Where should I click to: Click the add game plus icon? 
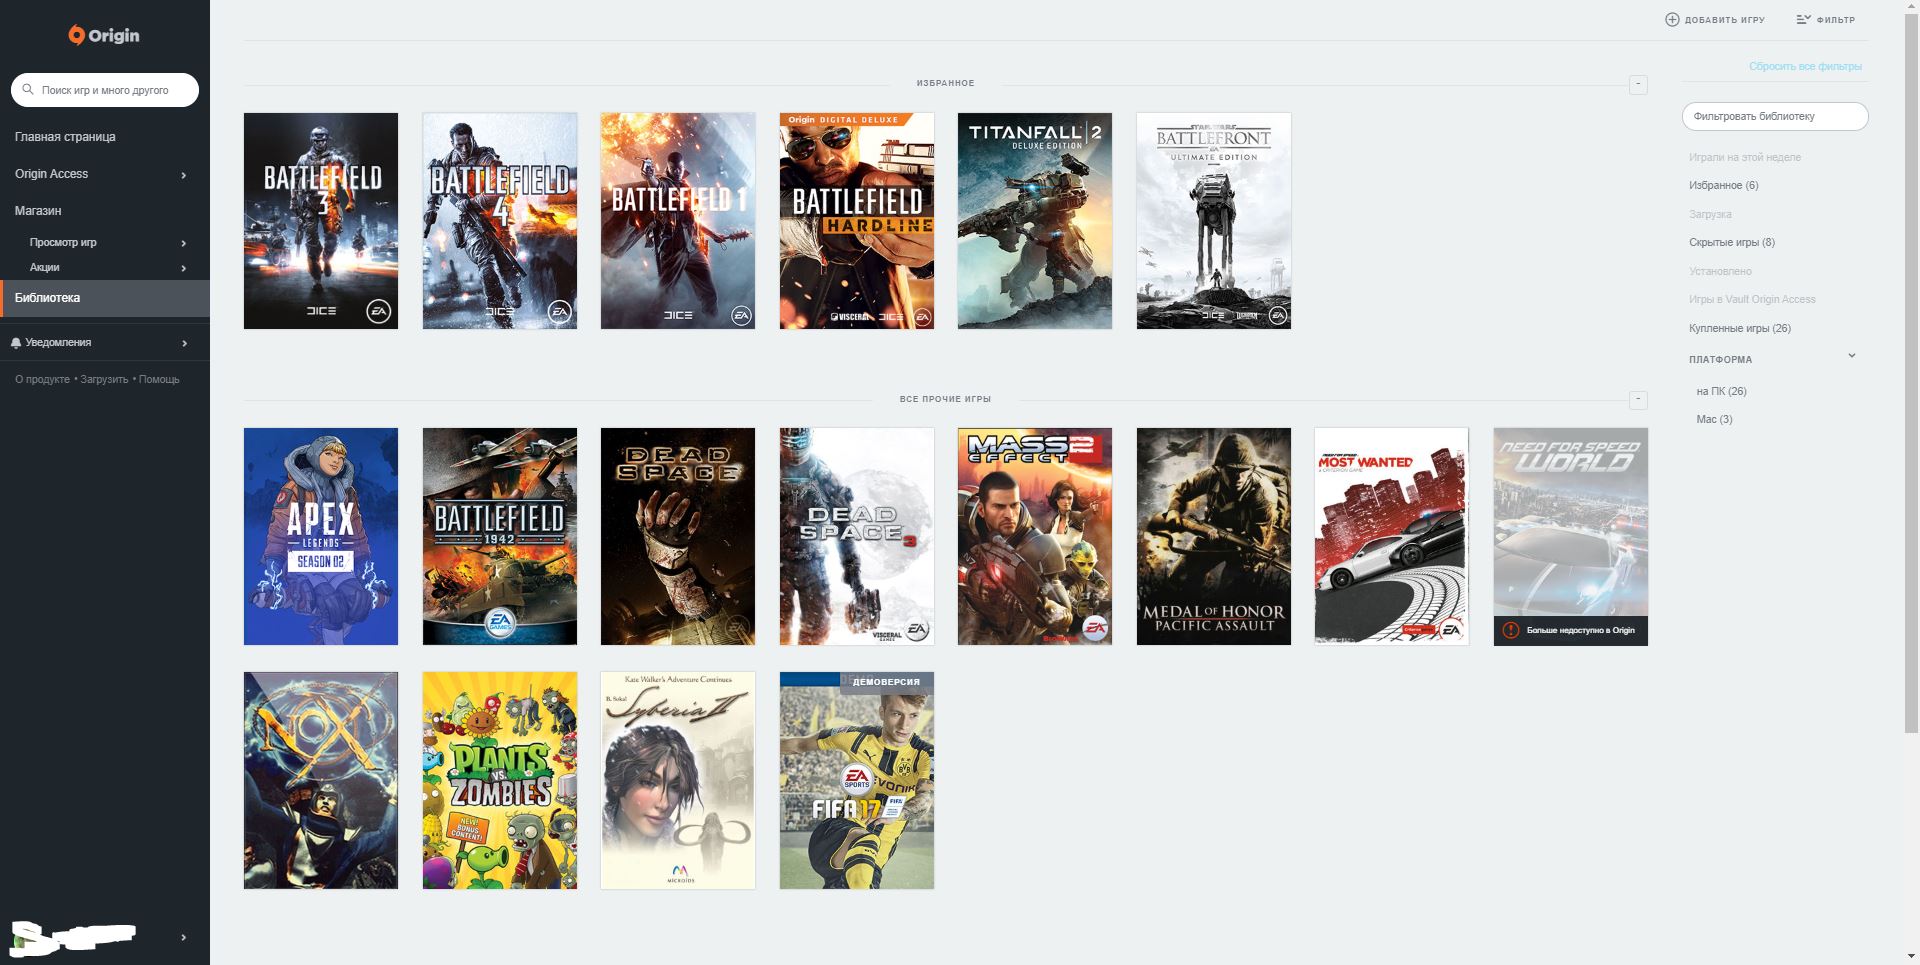(1672, 20)
